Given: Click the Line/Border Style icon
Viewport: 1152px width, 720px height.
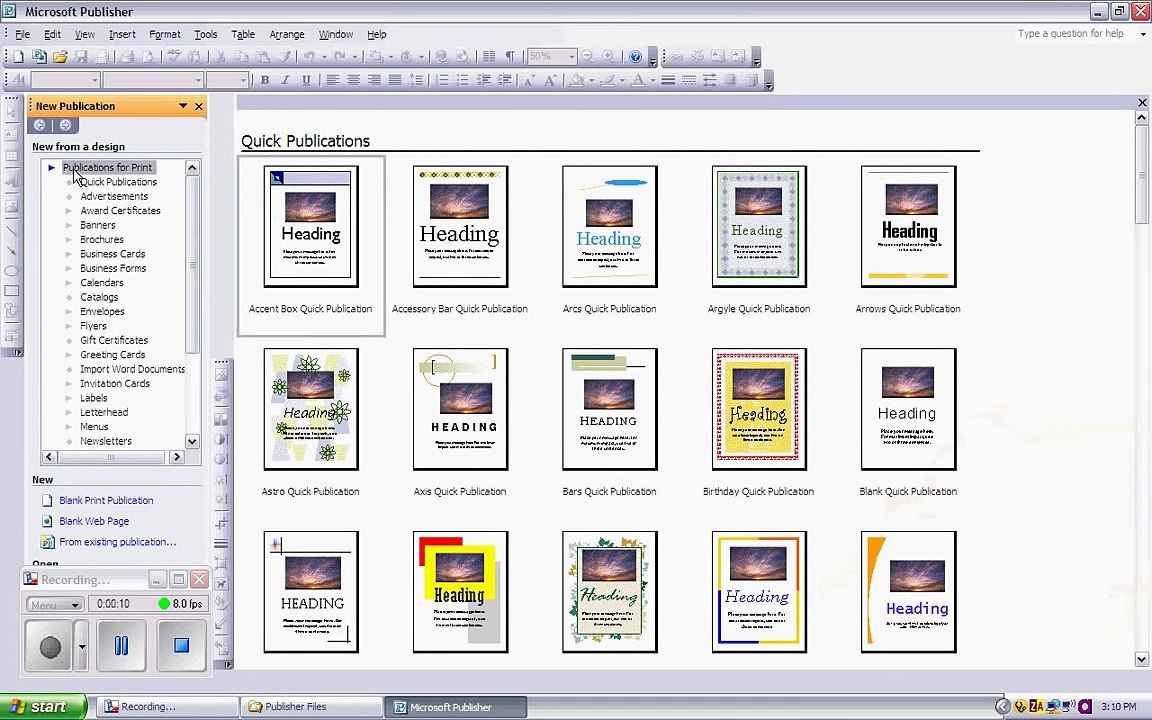Looking at the screenshot, I should point(668,80).
